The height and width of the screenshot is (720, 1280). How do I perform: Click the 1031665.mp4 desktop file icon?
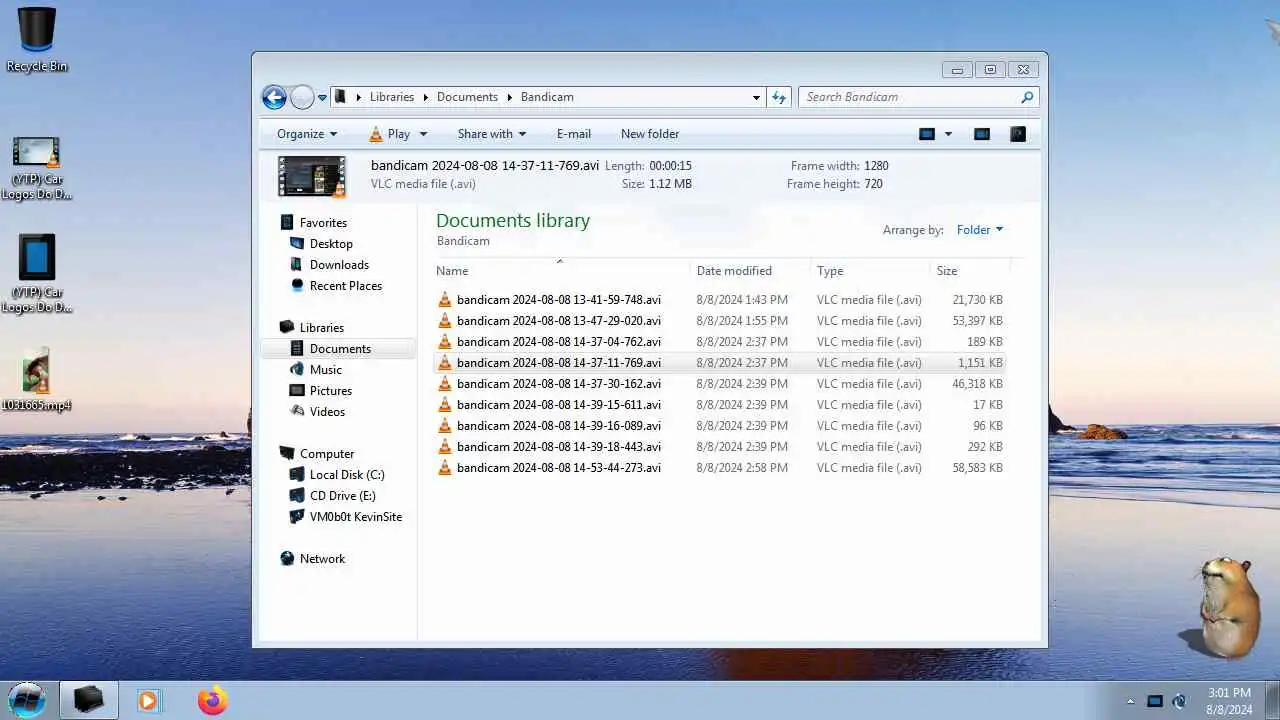tap(36, 379)
